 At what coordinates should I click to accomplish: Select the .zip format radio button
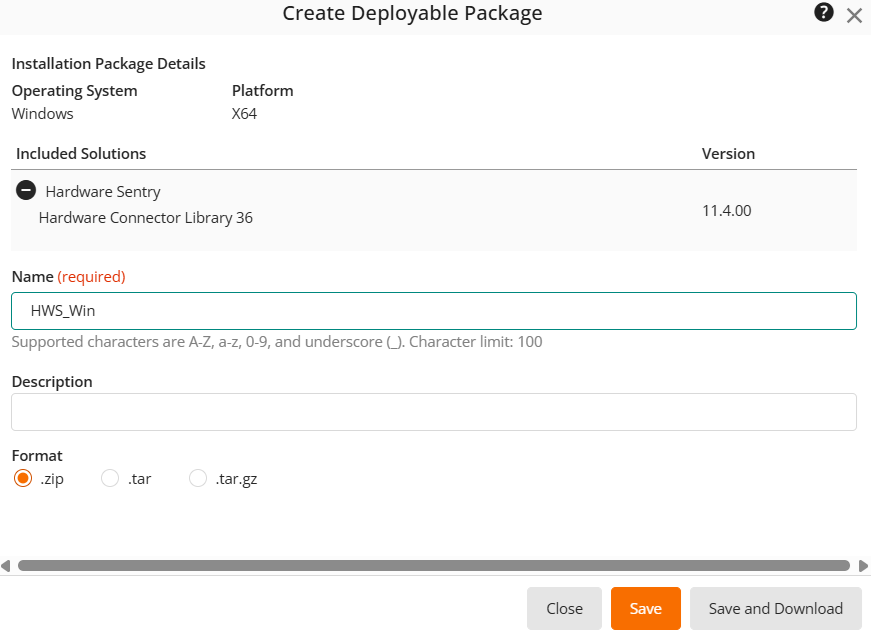[23, 479]
